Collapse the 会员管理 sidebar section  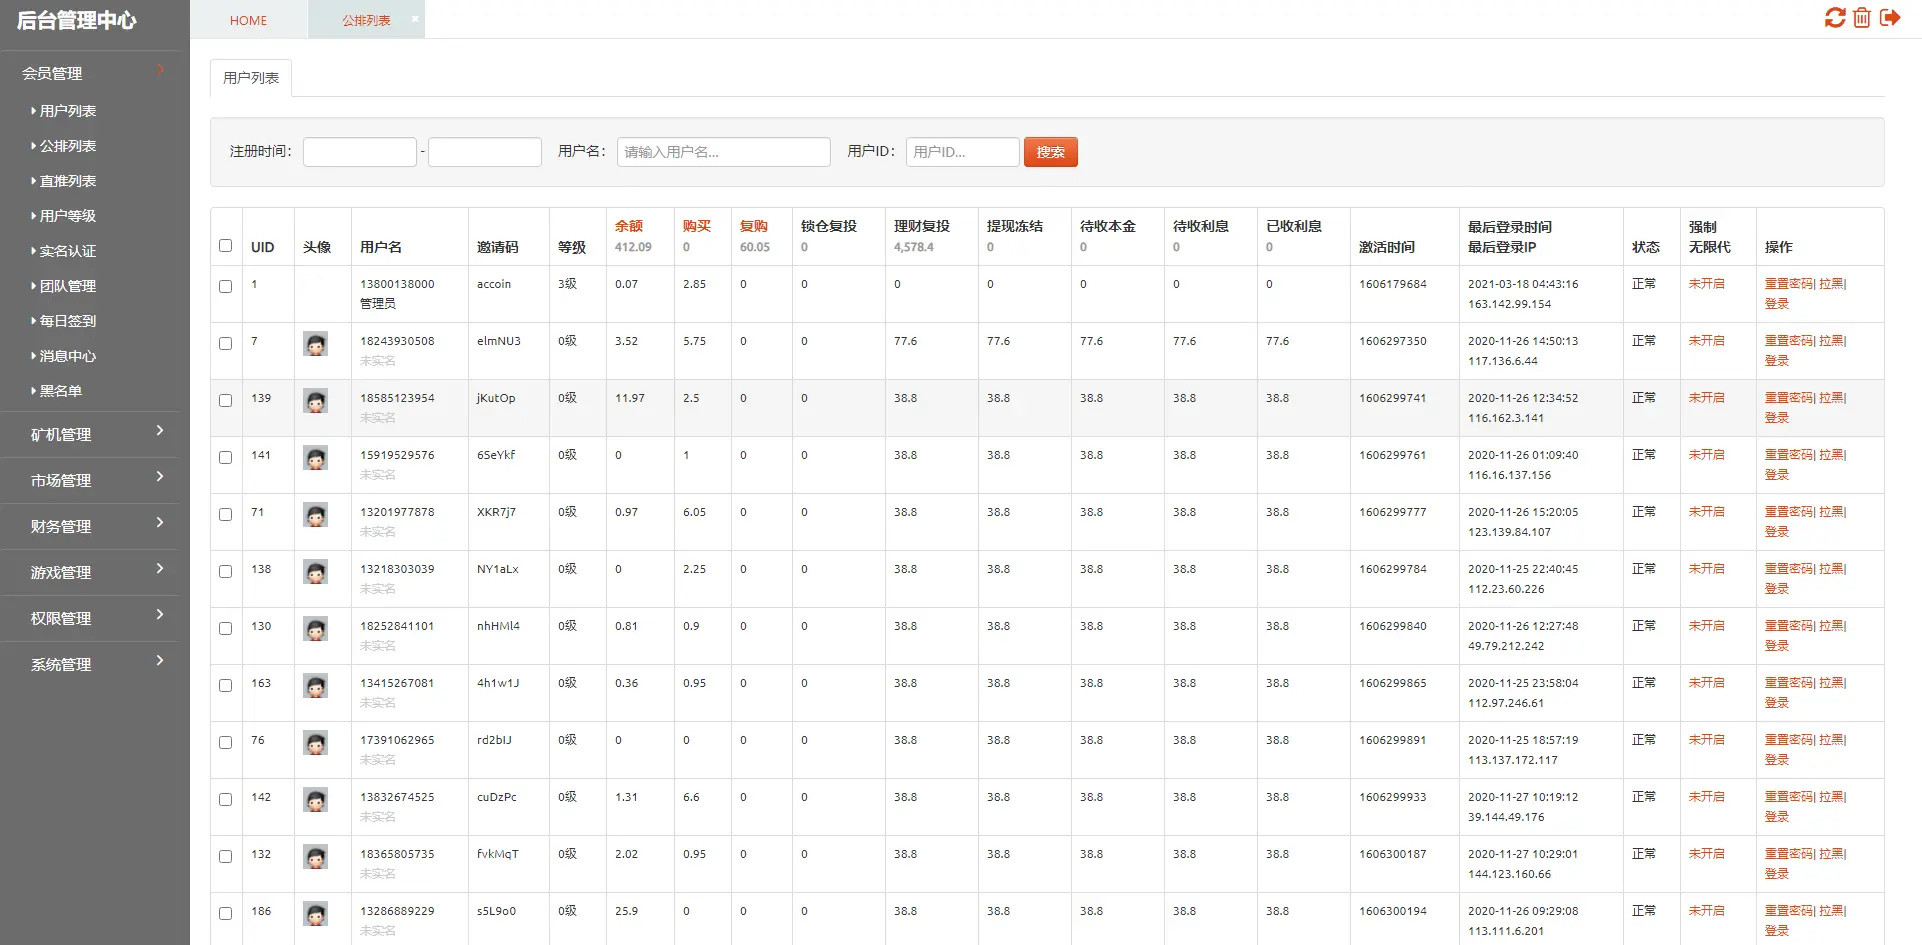tap(90, 73)
